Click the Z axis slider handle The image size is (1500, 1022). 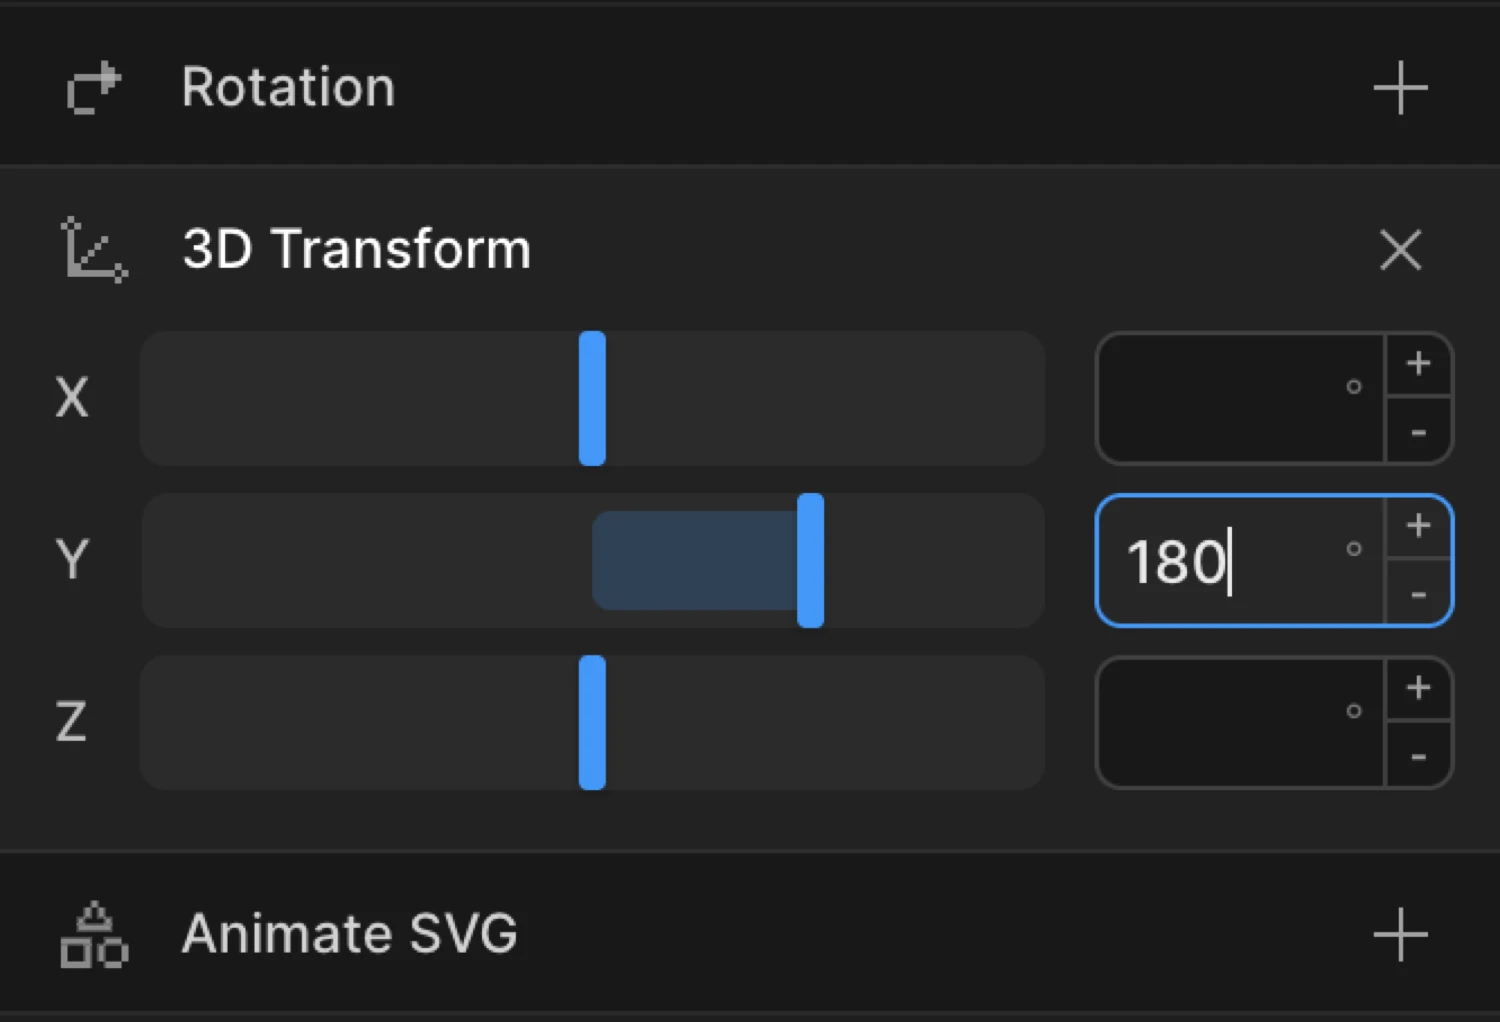click(591, 722)
